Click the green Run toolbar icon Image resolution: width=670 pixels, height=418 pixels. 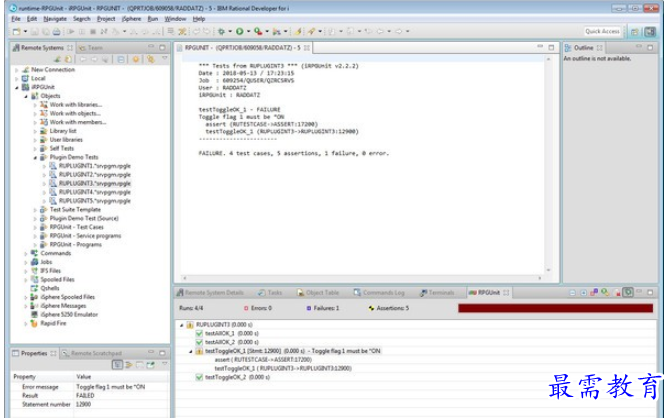(x=240, y=31)
